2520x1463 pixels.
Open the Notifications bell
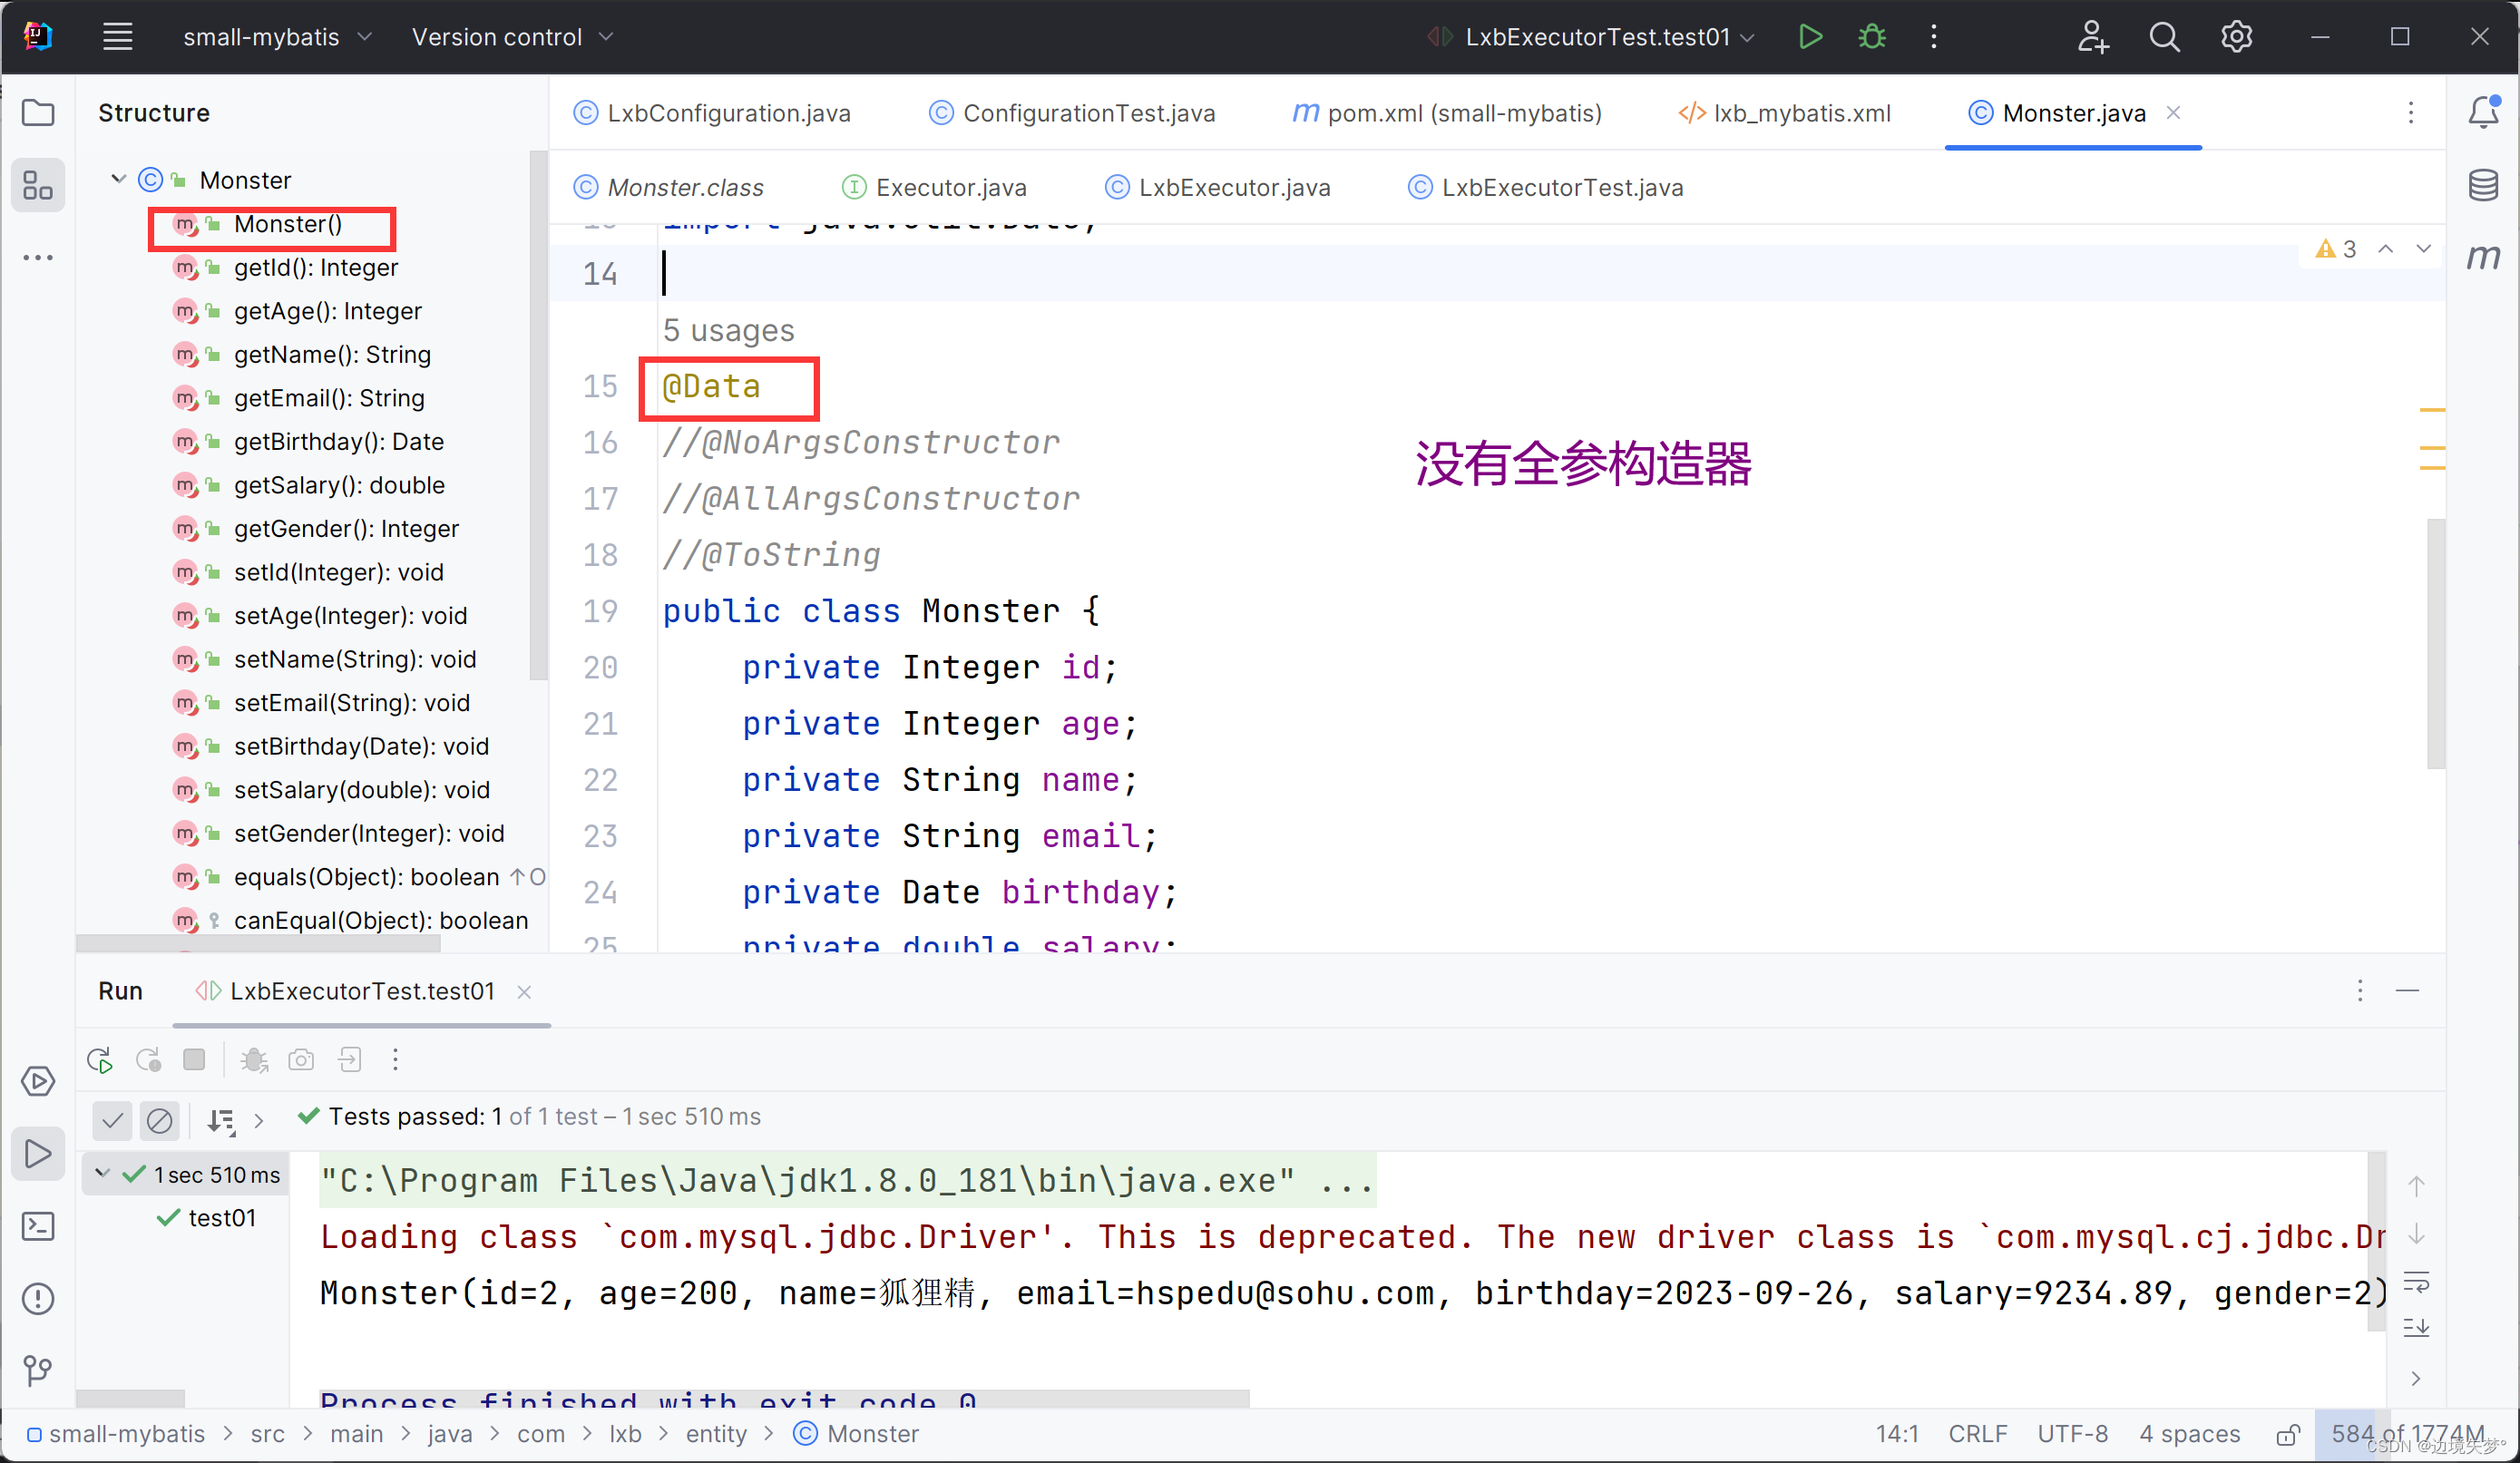pyautogui.click(x=2483, y=113)
